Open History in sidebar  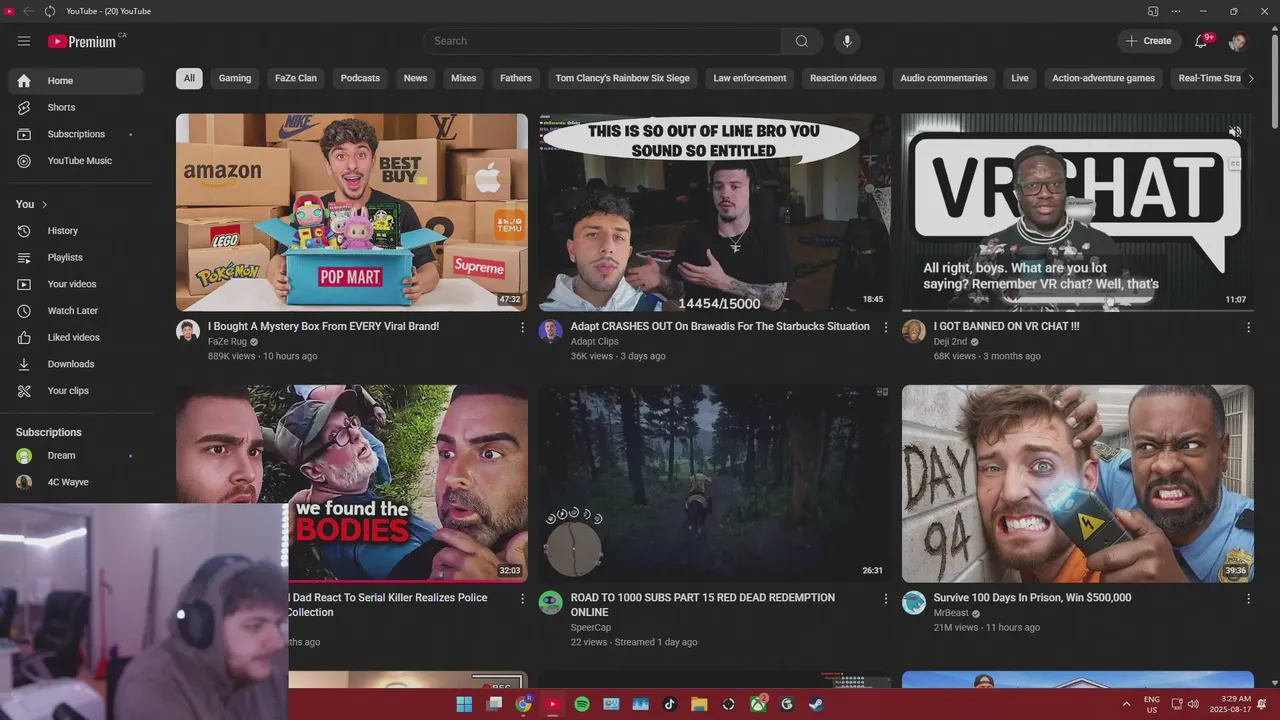pyautogui.click(x=76, y=231)
